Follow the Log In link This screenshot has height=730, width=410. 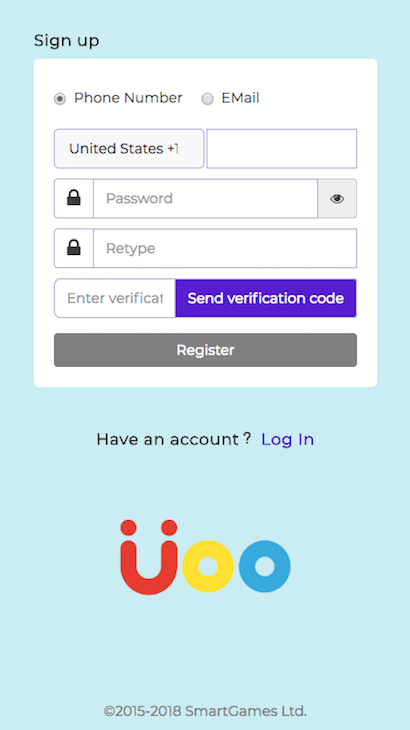coord(288,439)
